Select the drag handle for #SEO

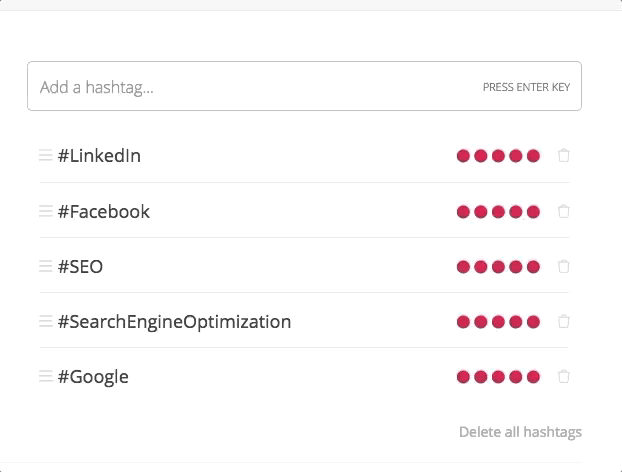click(x=46, y=266)
